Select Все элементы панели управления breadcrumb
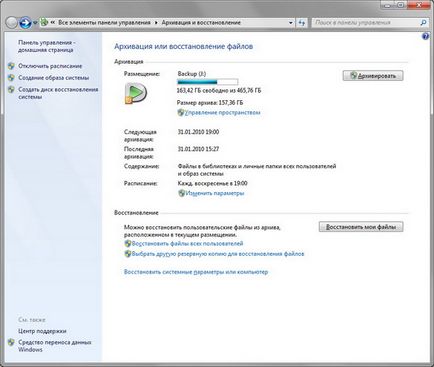 click(104, 23)
